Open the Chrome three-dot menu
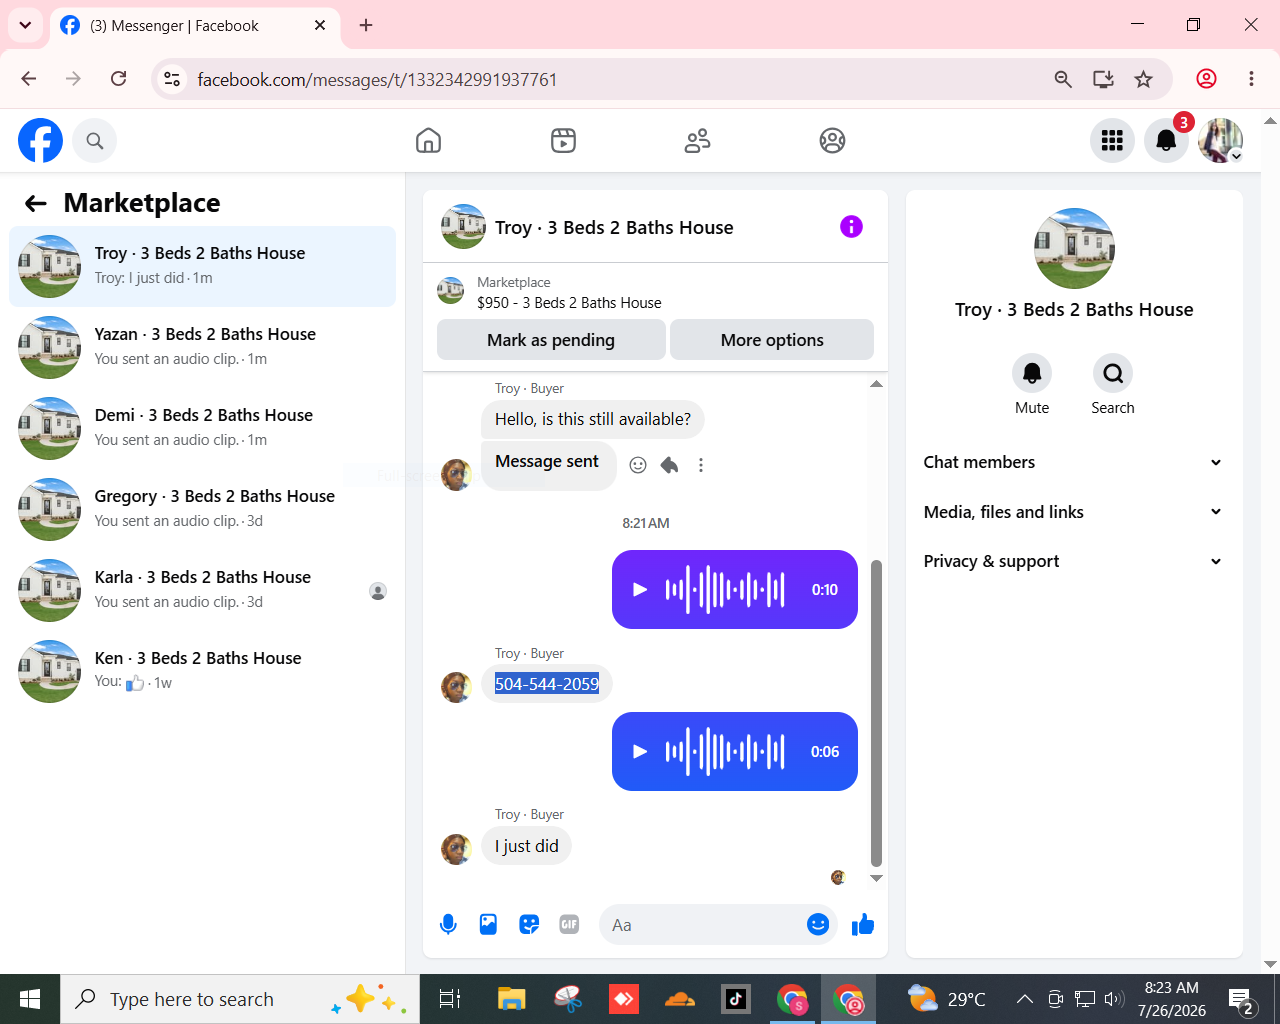1280x1024 pixels. (x=1251, y=79)
